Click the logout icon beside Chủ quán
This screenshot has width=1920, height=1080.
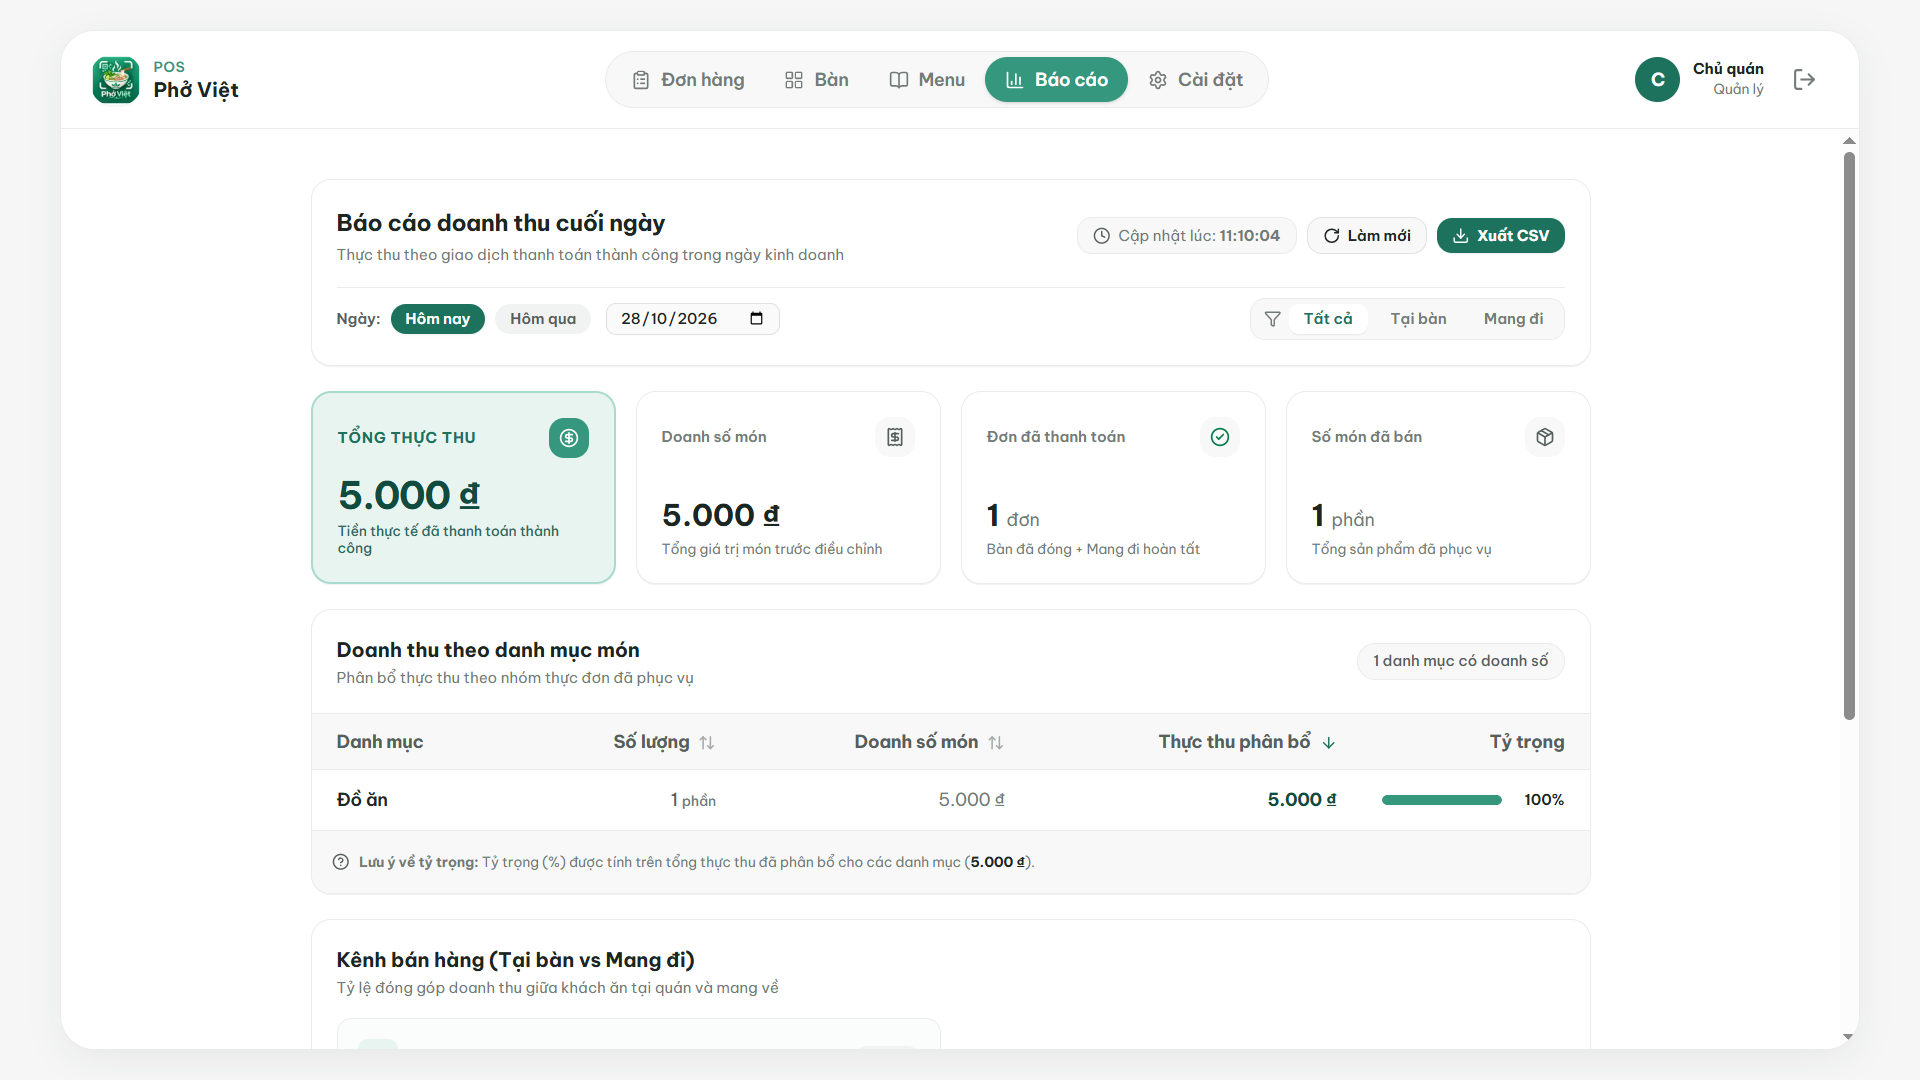click(x=1804, y=80)
